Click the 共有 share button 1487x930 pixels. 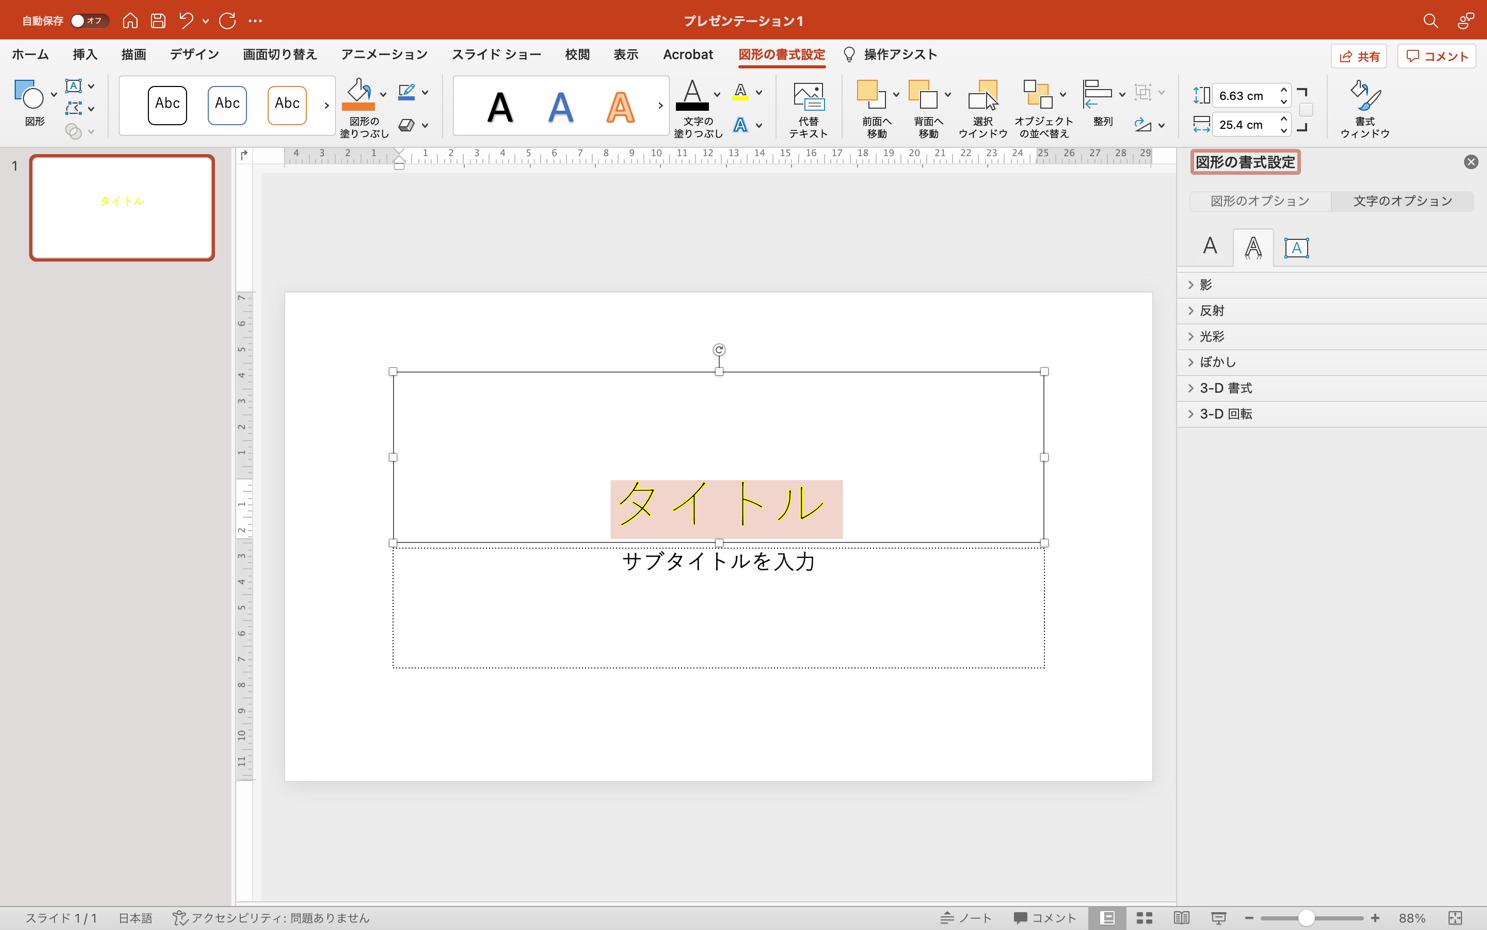pos(1359,56)
